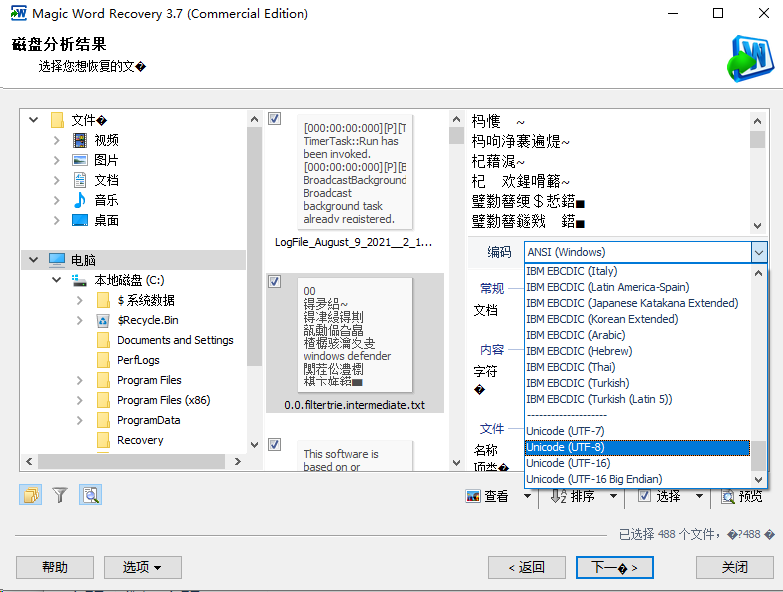783x592 pixels.
Task: Click the 本地磁盘 (C:) drive icon
Action: 79,280
